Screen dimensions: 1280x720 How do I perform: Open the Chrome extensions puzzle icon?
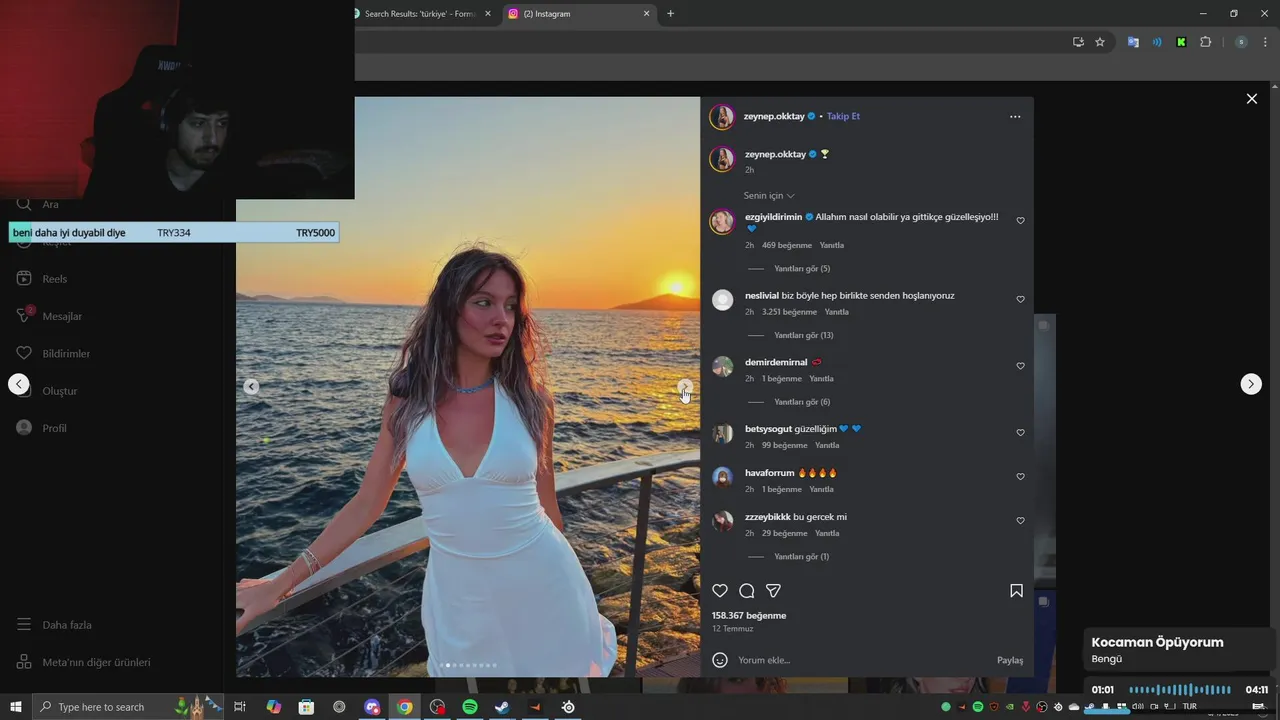click(1205, 42)
